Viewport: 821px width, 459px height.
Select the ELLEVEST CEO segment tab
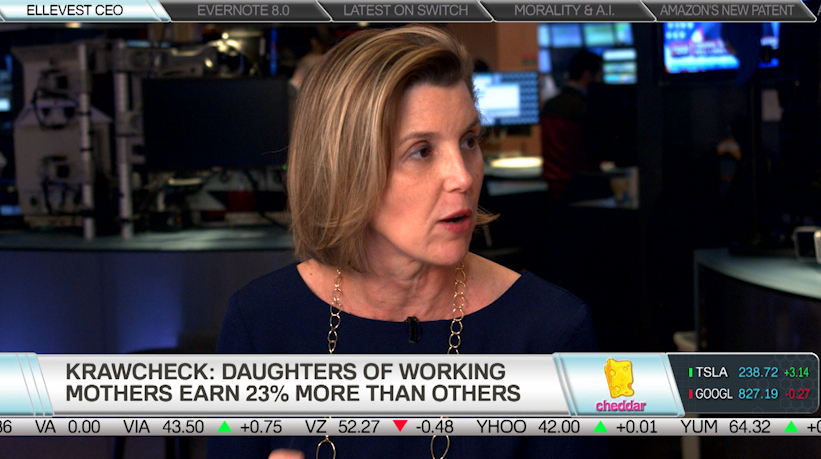[81, 10]
